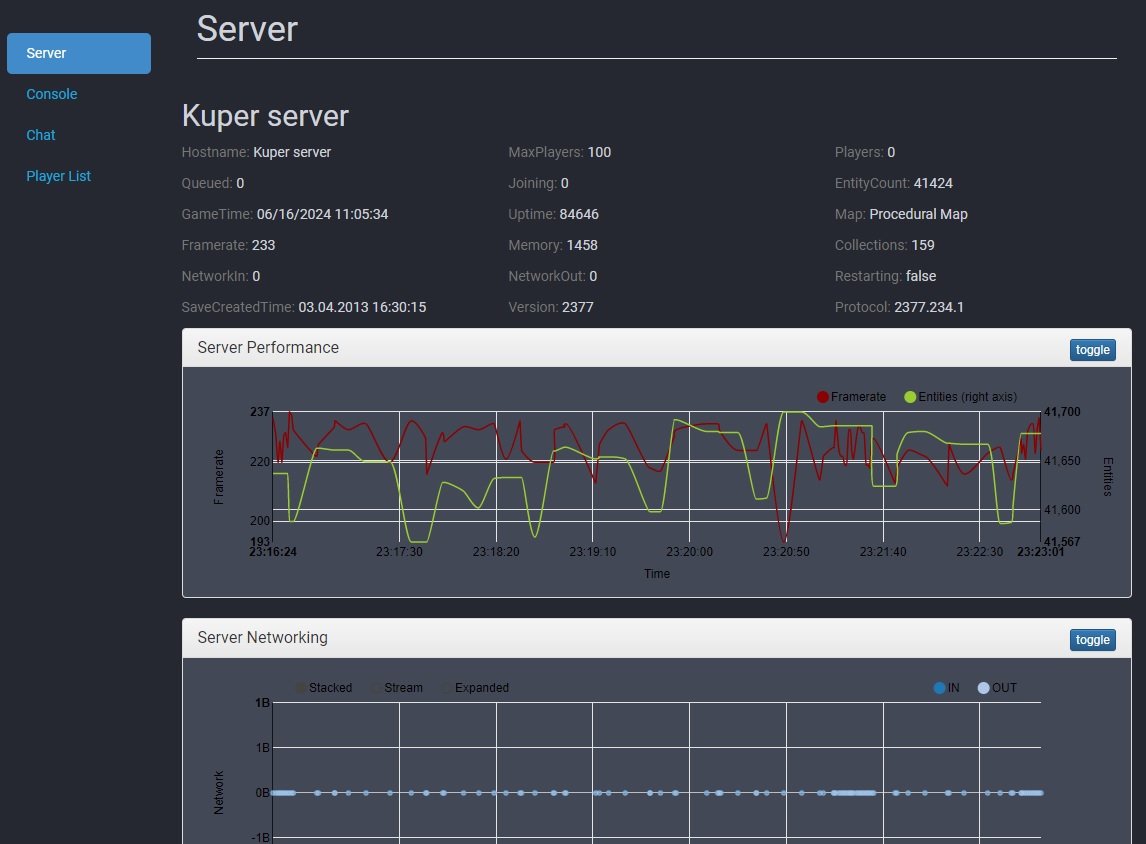Select the Stream chart mode
The height and width of the screenshot is (844, 1146).
click(402, 688)
